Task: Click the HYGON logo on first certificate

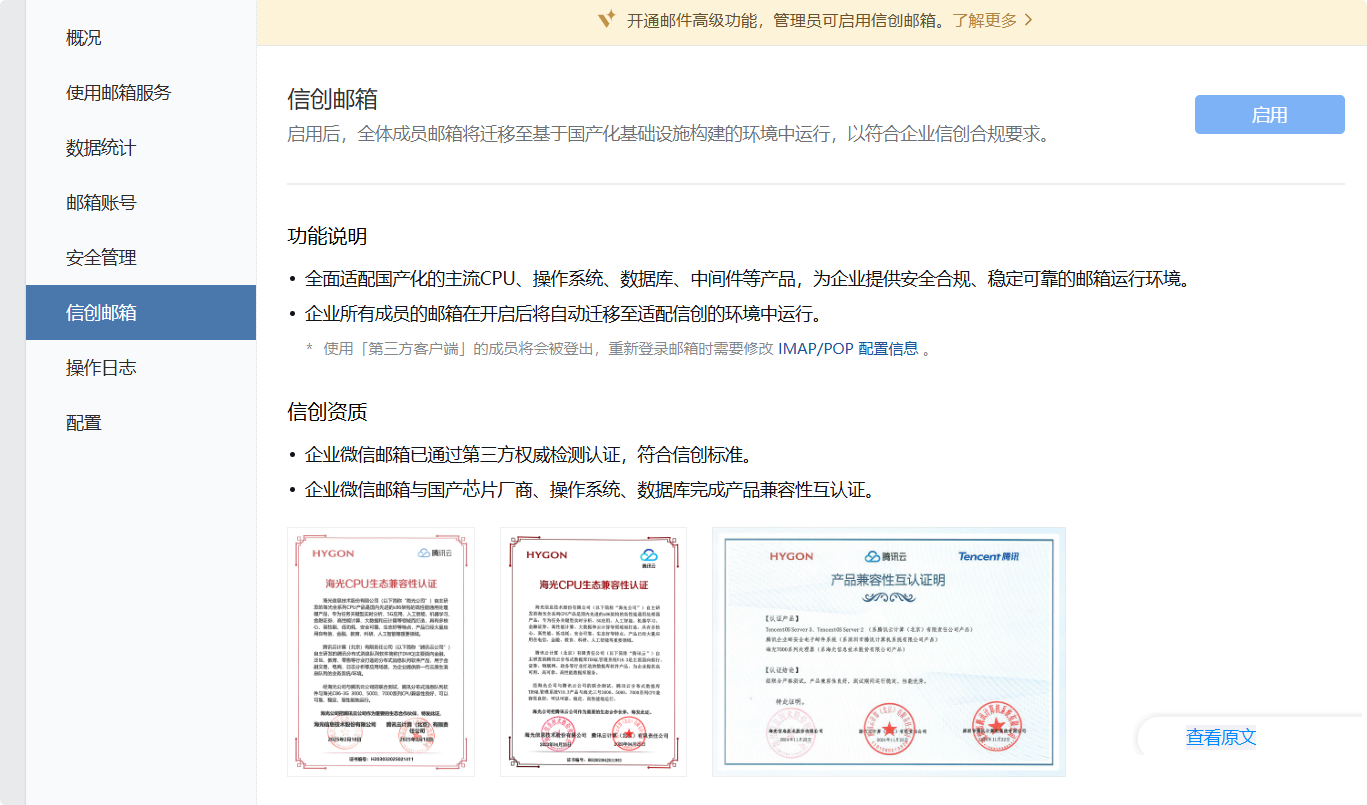Action: pos(334,554)
